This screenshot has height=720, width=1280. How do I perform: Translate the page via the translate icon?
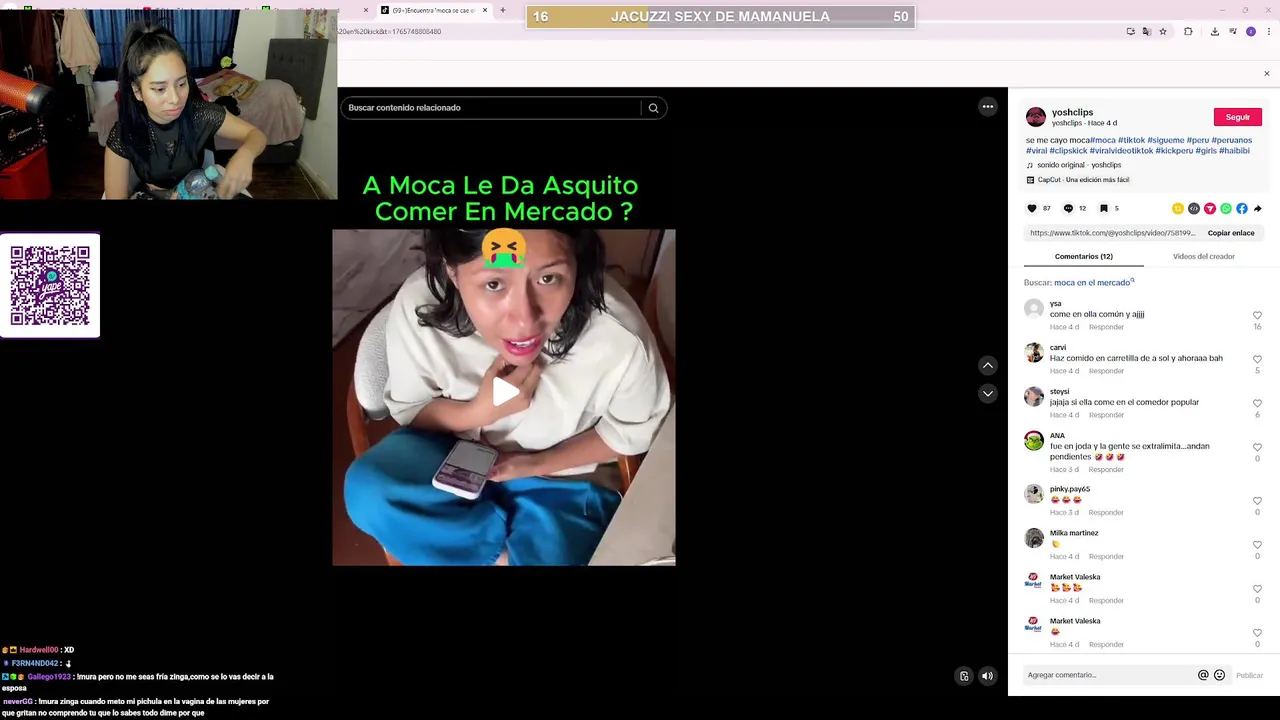click(x=1147, y=32)
